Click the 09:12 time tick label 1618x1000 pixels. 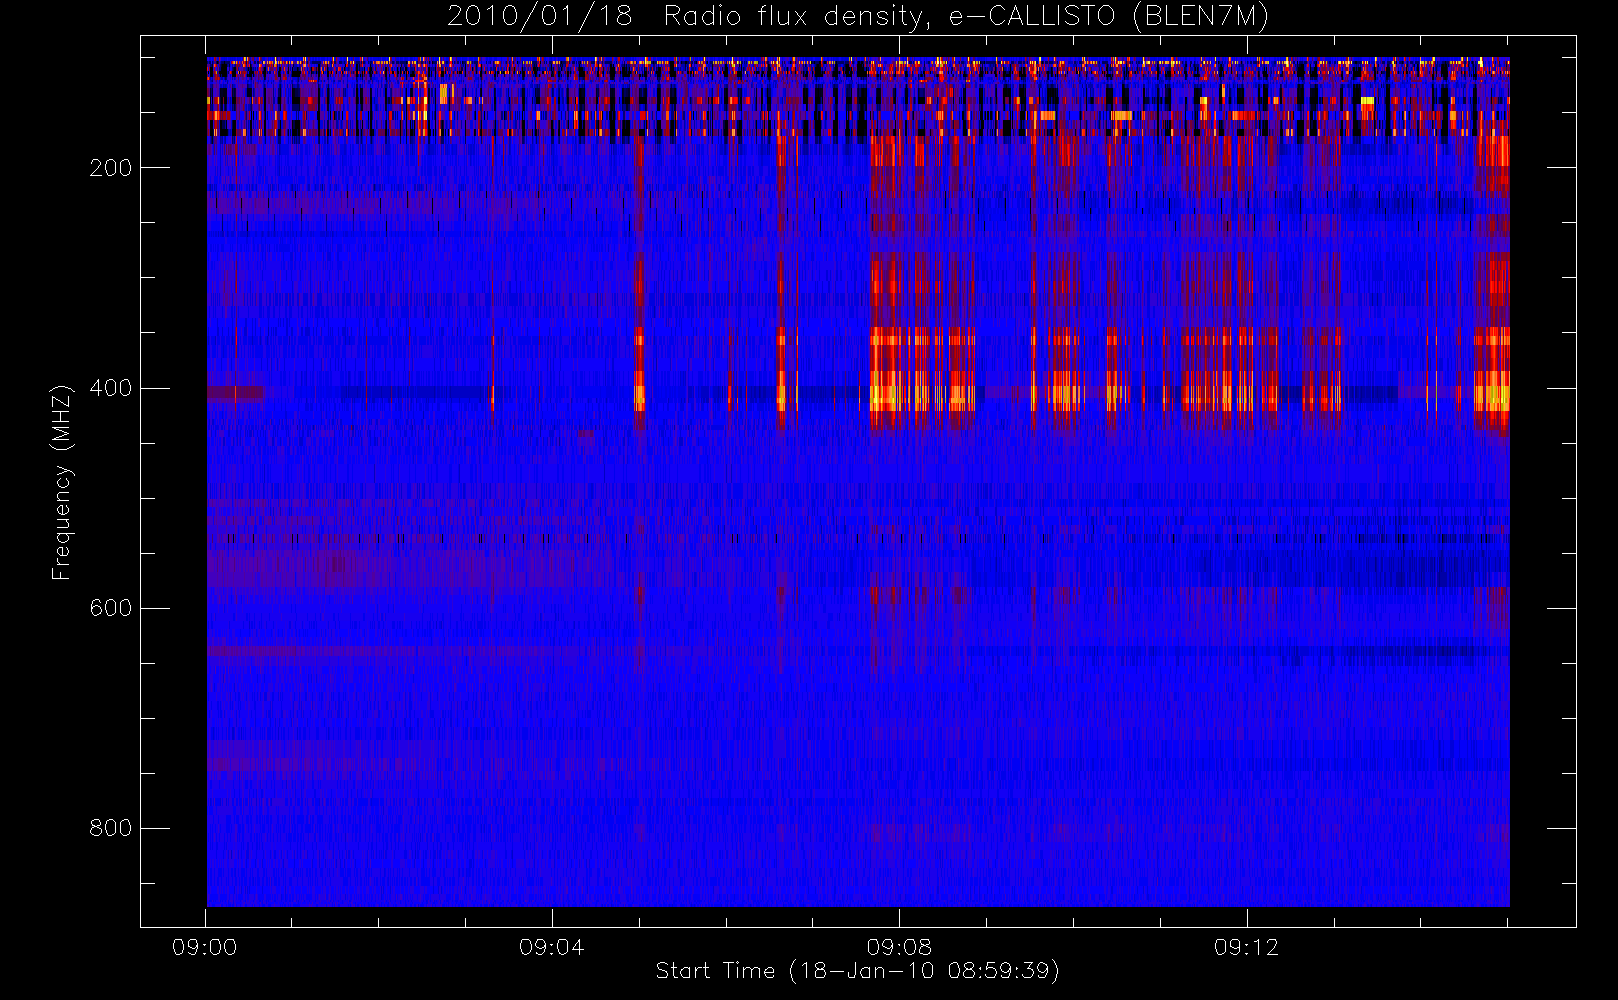(x=1246, y=947)
